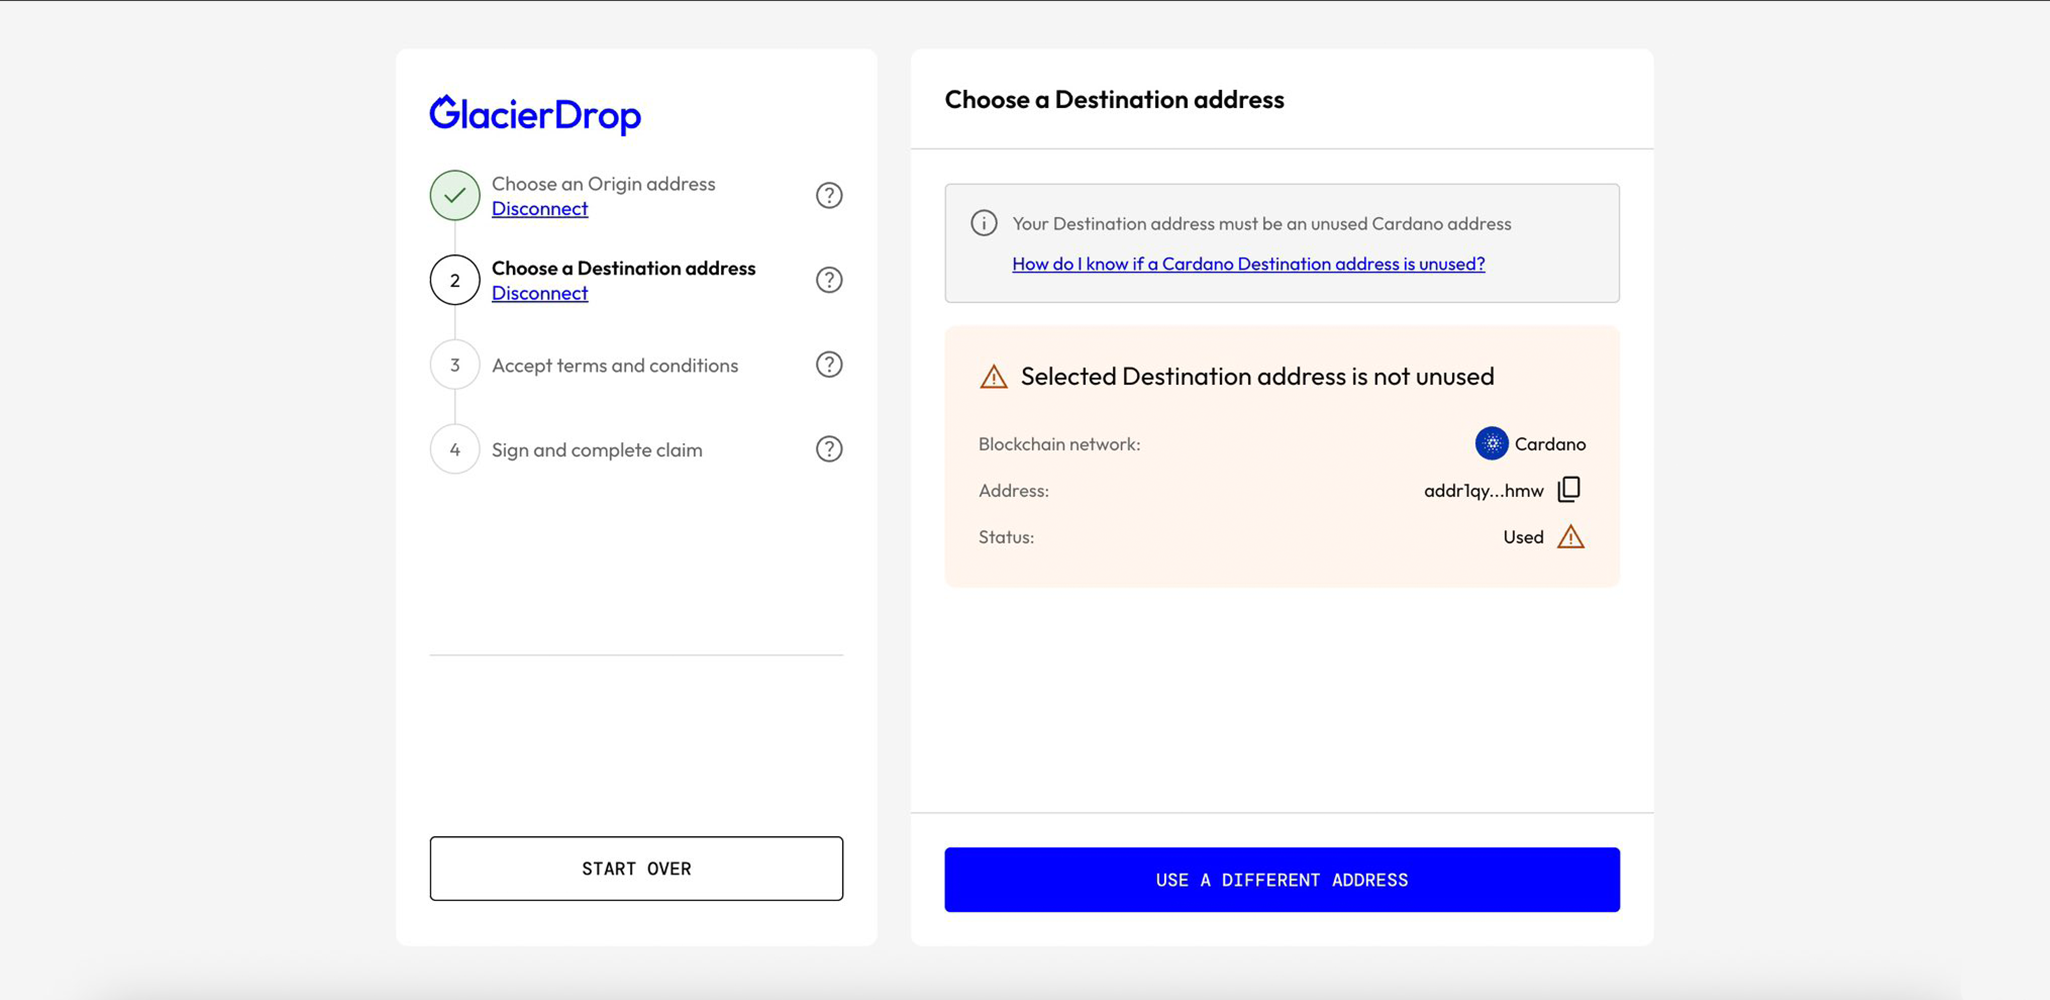
Task: Click the info icon in the notice box
Action: click(x=984, y=223)
